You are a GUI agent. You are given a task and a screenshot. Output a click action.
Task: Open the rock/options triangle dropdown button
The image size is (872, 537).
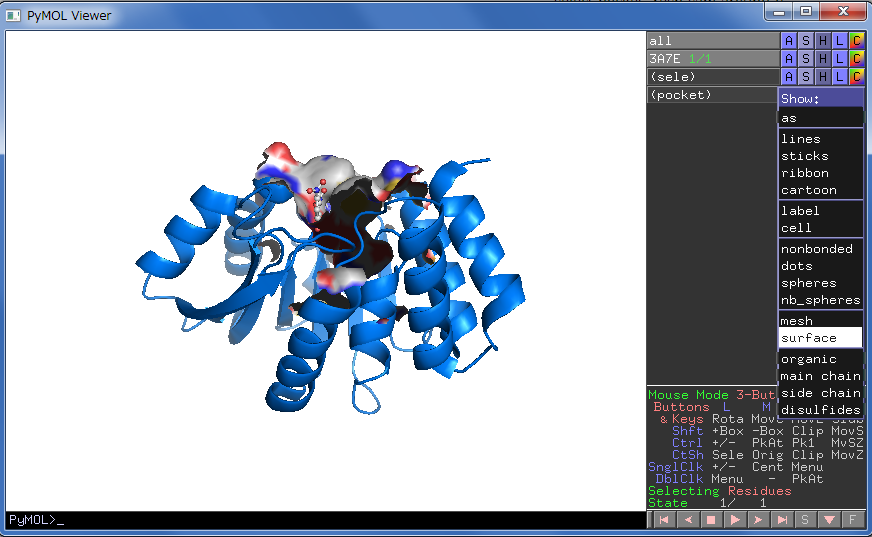click(x=829, y=520)
